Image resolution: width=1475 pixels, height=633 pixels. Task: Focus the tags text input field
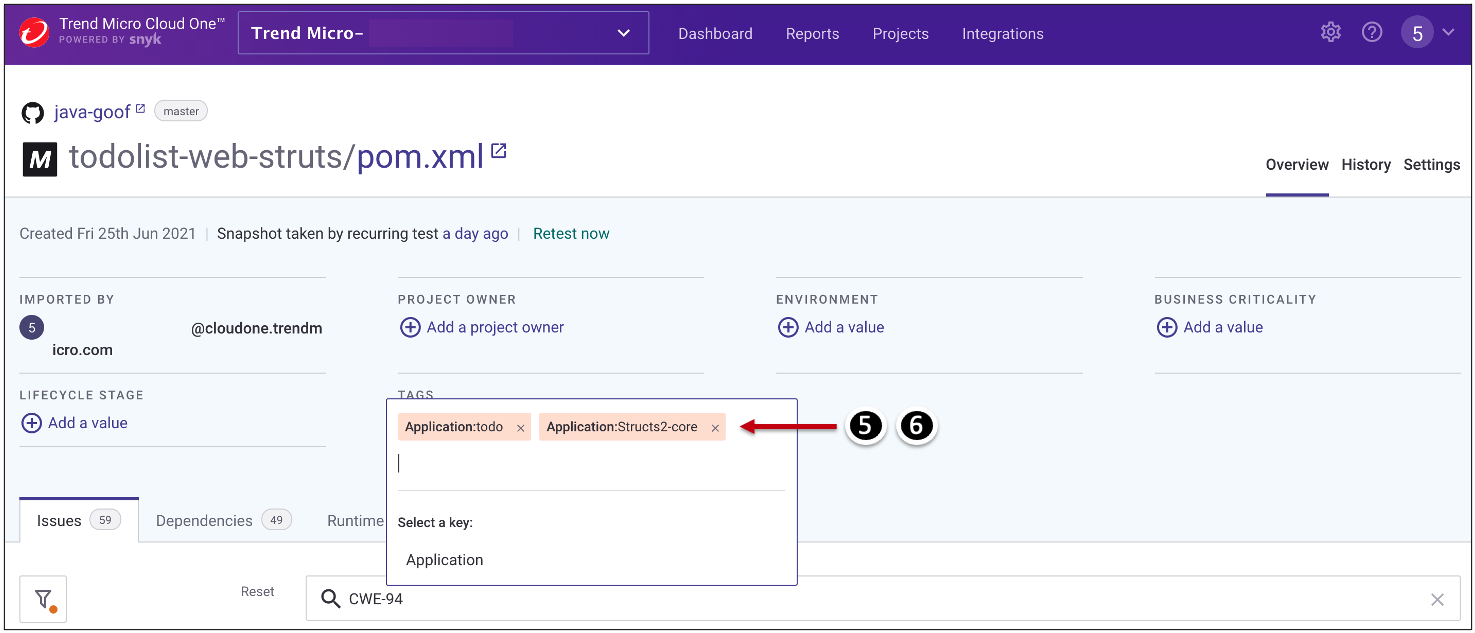[x=590, y=463]
